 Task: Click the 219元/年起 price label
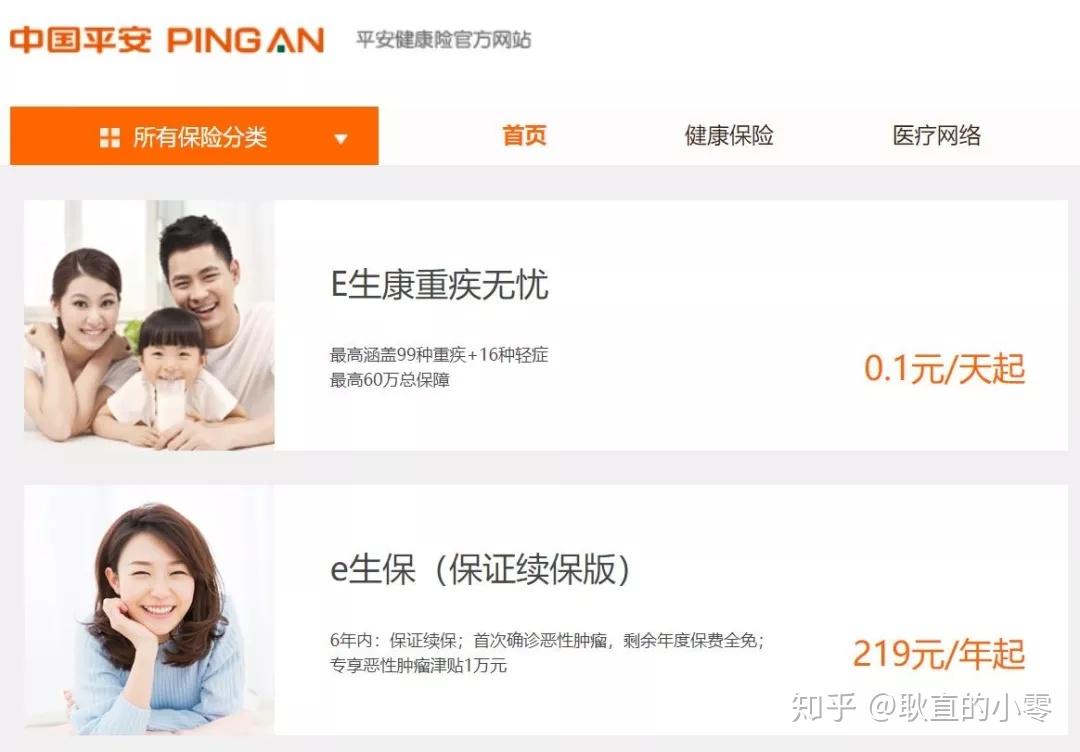coord(939,654)
